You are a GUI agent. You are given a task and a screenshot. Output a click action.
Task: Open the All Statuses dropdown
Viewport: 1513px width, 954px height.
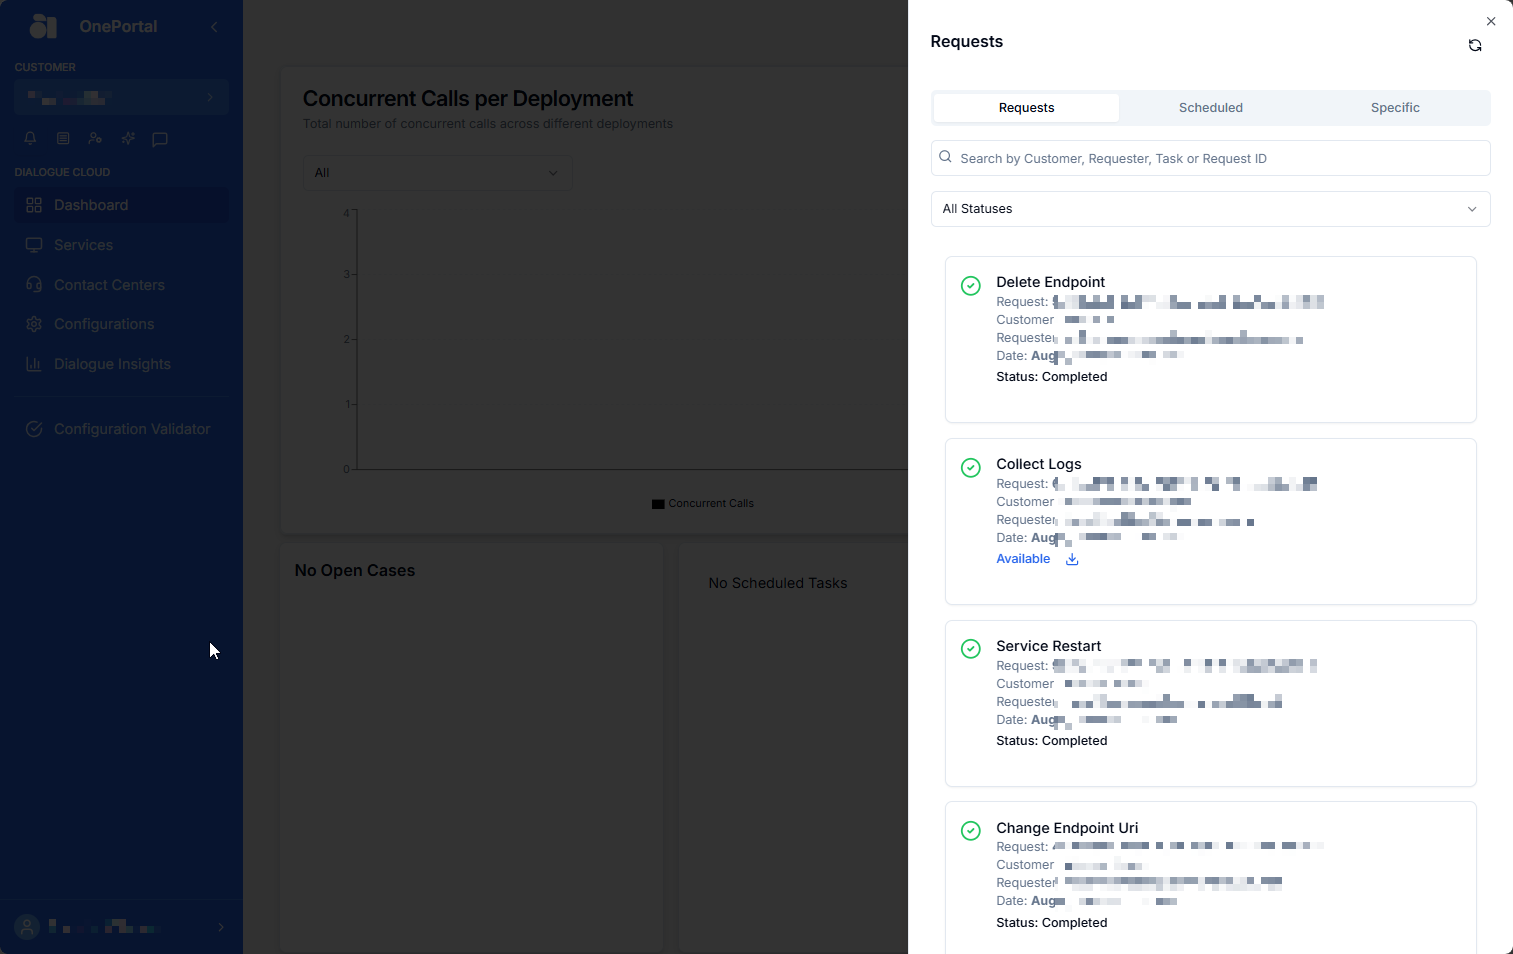[x=1210, y=209]
